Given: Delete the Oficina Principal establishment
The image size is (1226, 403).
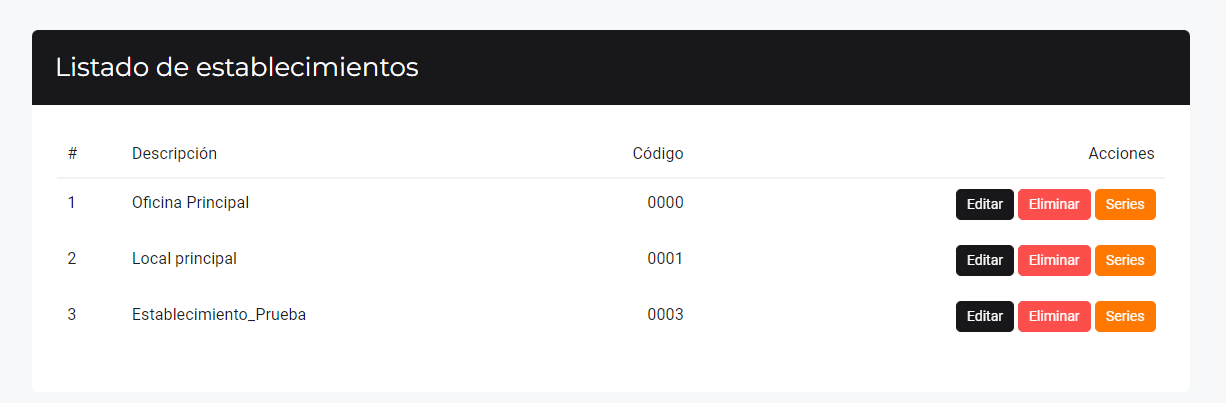Looking at the screenshot, I should pos(1054,204).
